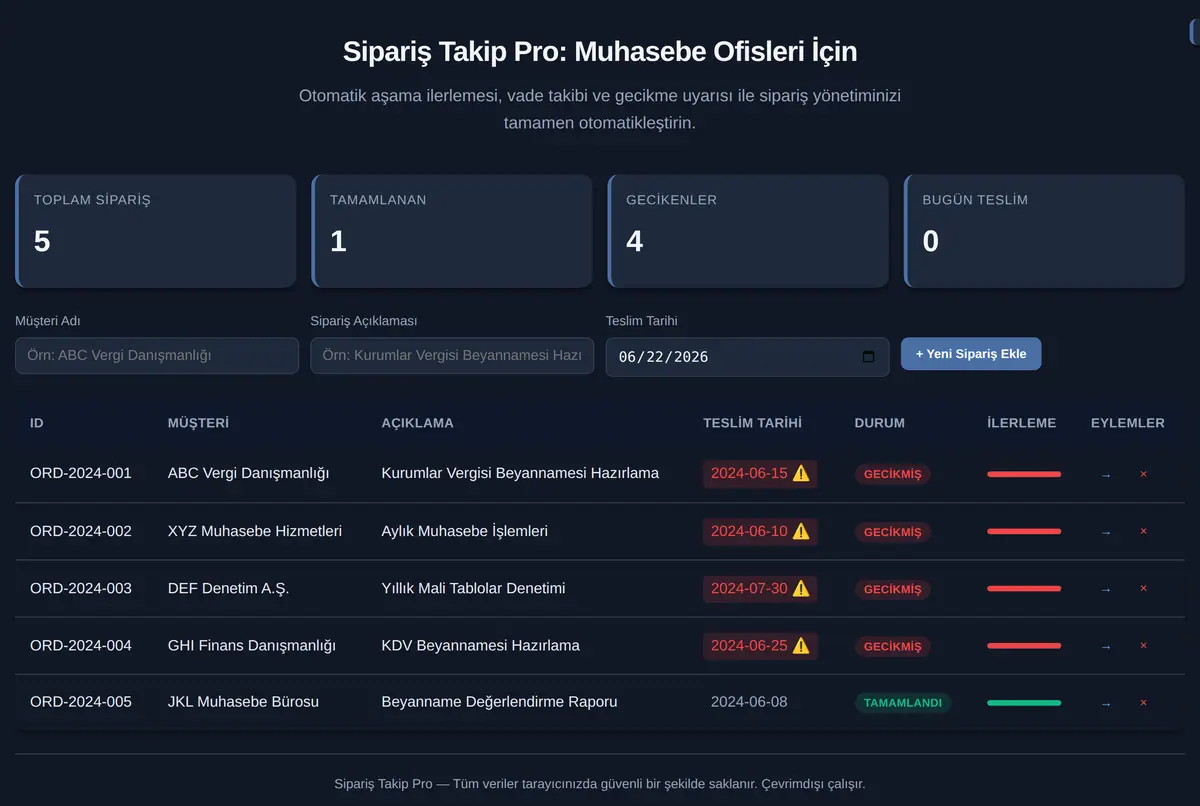The height and width of the screenshot is (806, 1200).
Task: Select the Toplam Sipariş stat card
Action: click(x=156, y=231)
